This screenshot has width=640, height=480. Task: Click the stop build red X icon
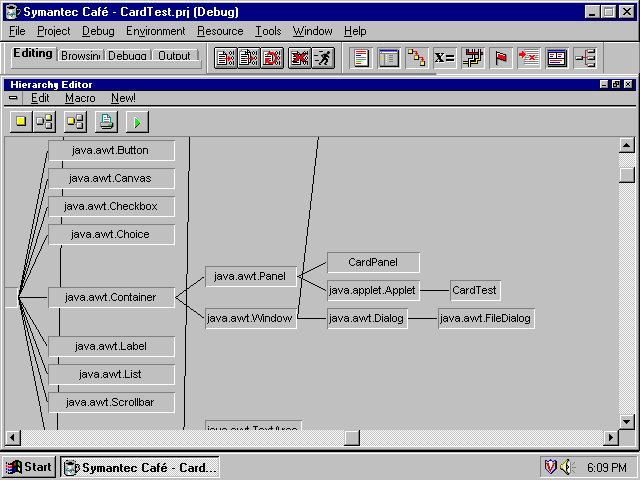[x=300, y=58]
